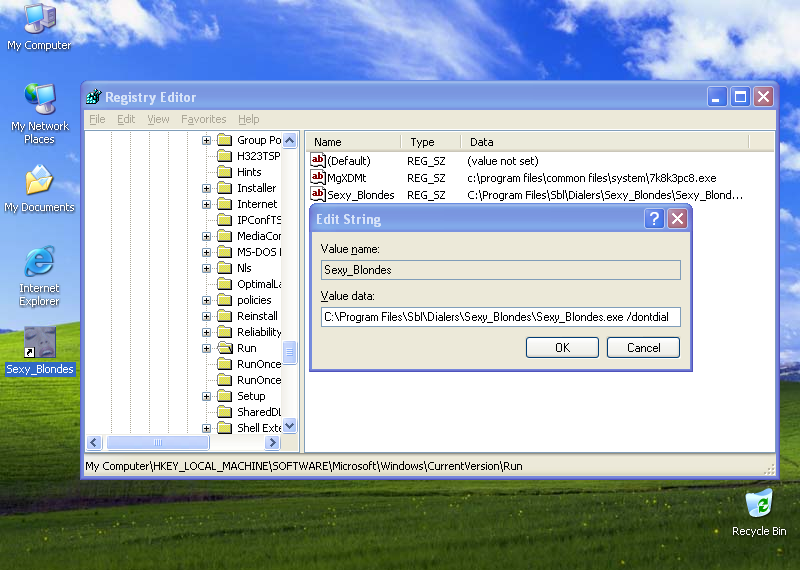Maximize the Registry Editor window
Viewport: 800px width, 570px height.
(740, 96)
